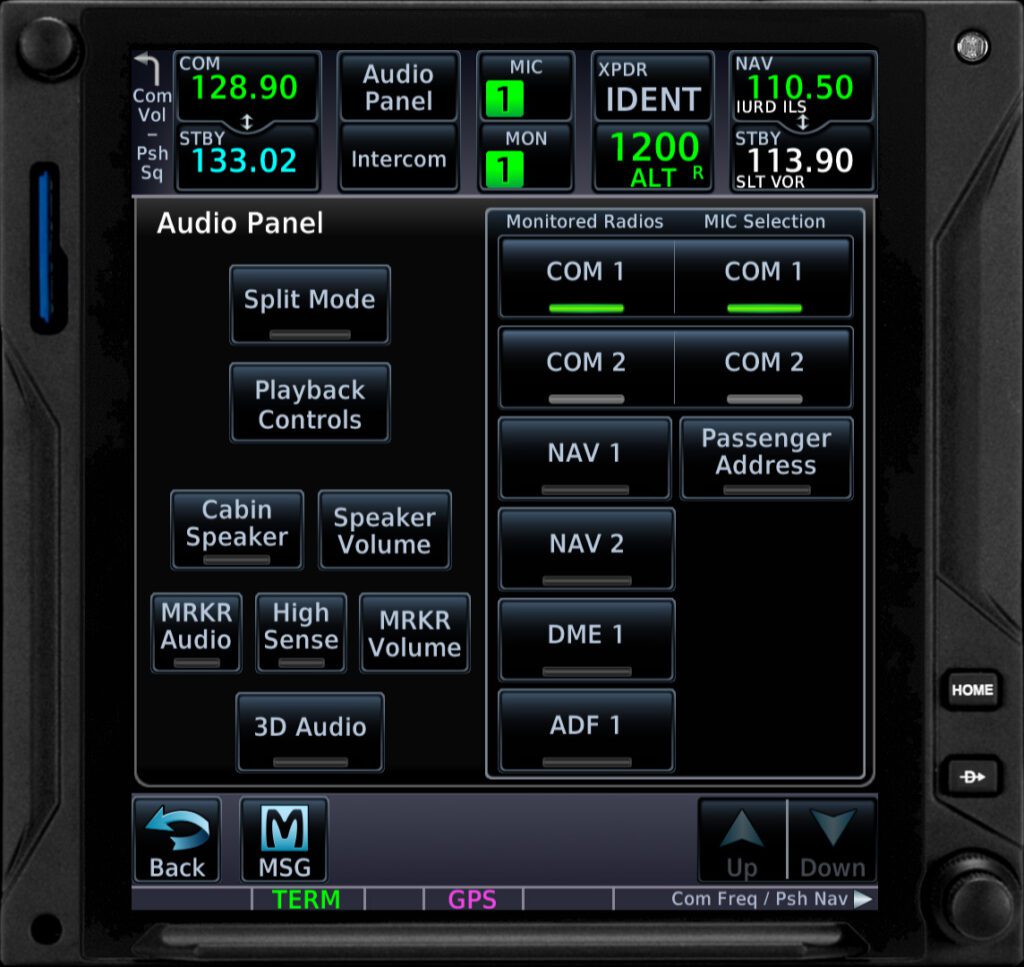1024x967 pixels.
Task: Tap the Up arrow button
Action: (x=742, y=840)
